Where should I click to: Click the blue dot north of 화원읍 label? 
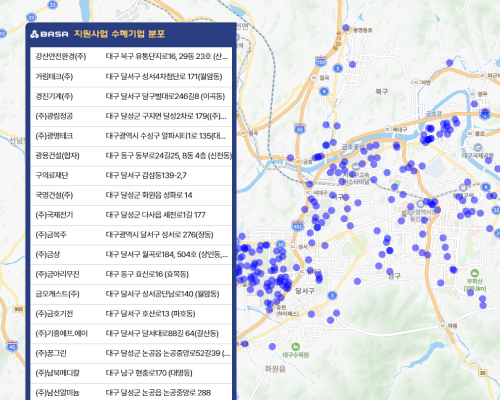272,347
